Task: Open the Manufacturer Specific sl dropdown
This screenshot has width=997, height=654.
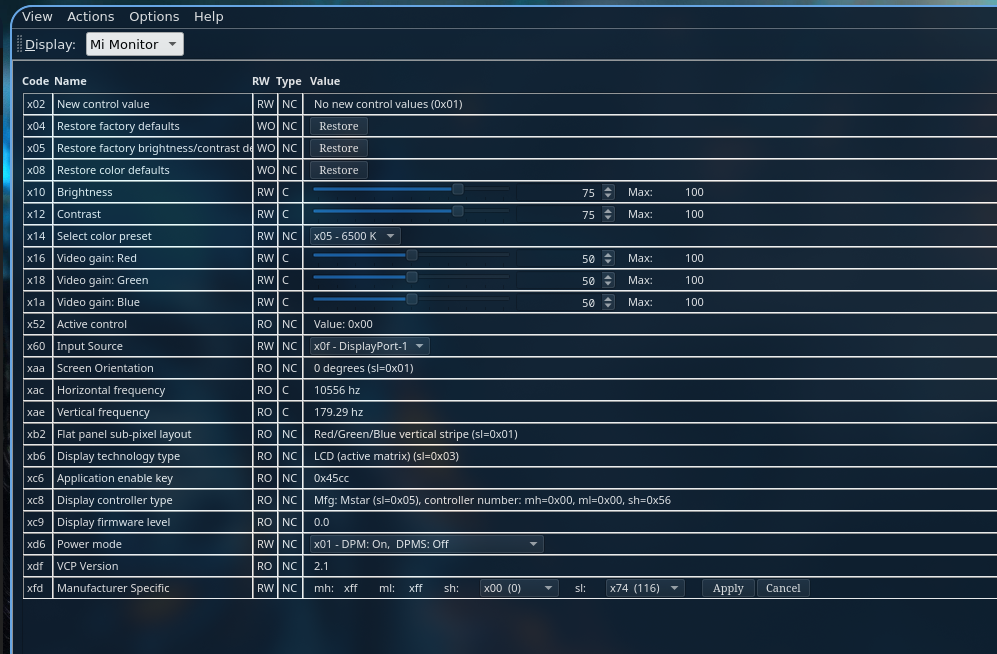Action: tap(645, 588)
